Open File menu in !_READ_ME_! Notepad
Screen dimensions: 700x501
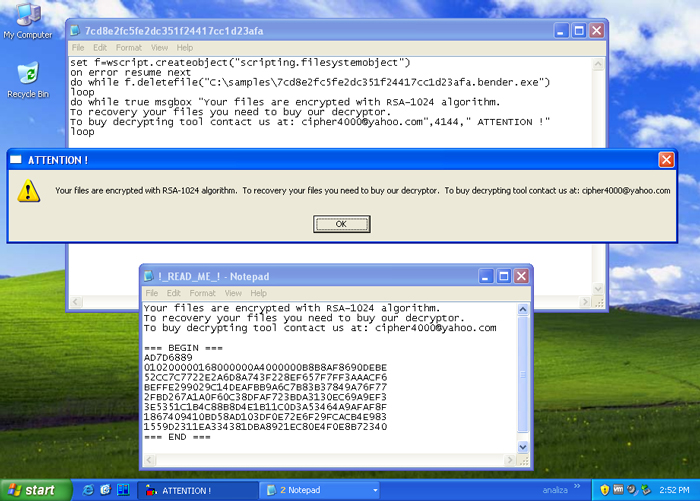pos(152,293)
